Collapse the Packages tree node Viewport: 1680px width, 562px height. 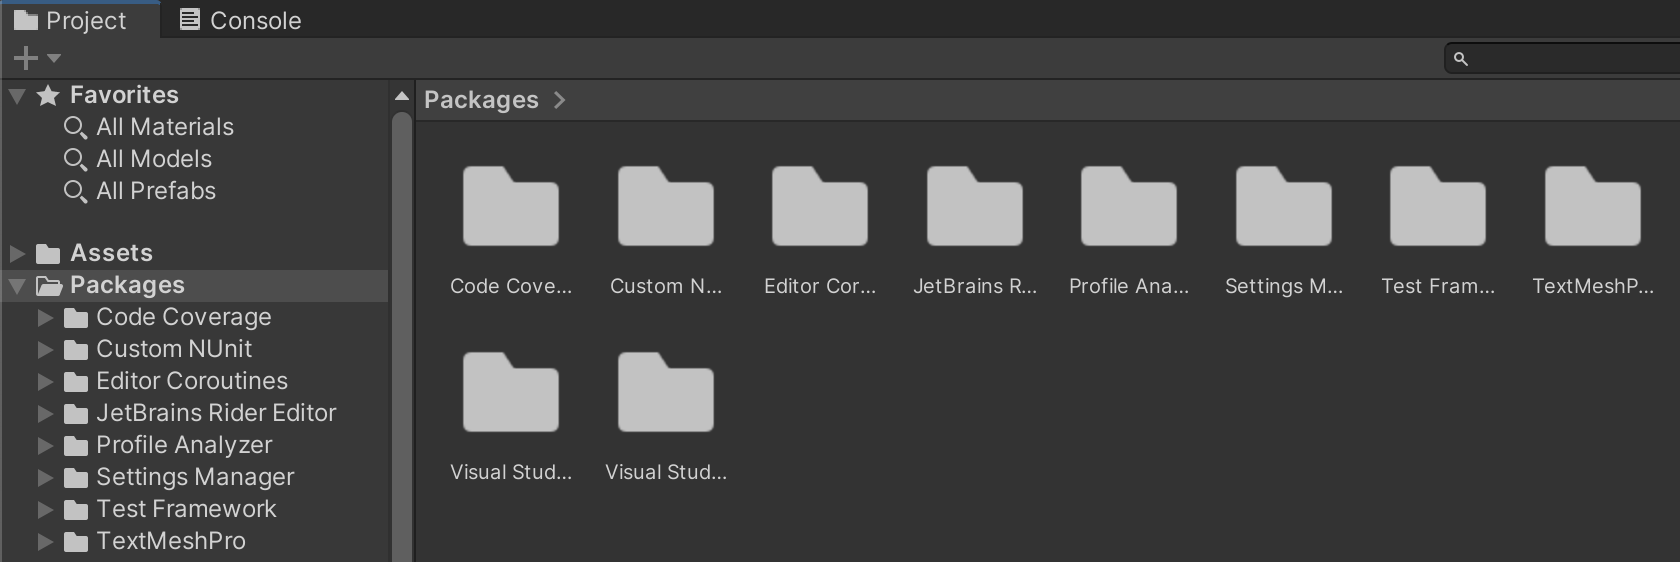pos(17,286)
